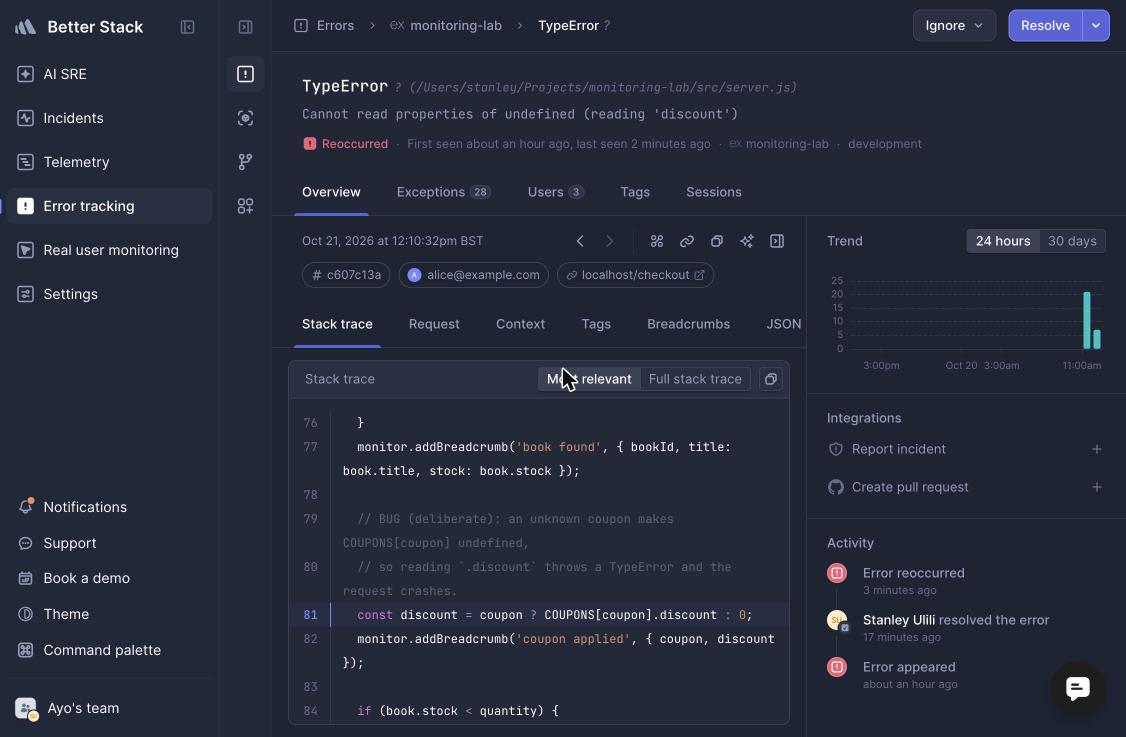Open the localhost/checkout link chip

tap(636, 275)
